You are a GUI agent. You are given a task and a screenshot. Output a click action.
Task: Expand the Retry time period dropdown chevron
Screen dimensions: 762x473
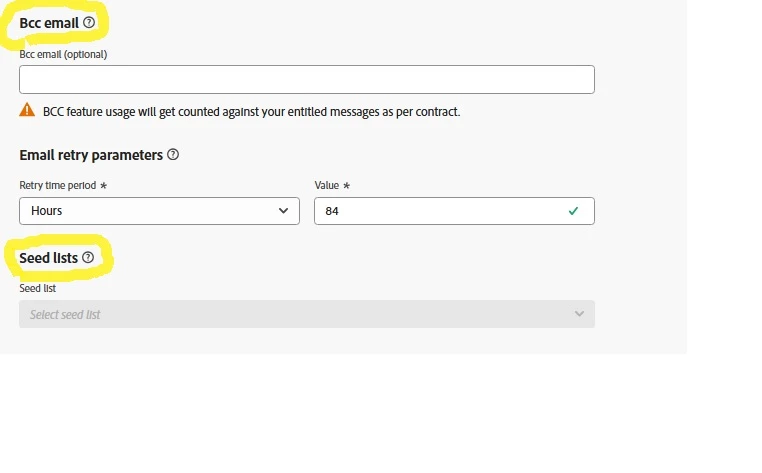[x=283, y=211]
